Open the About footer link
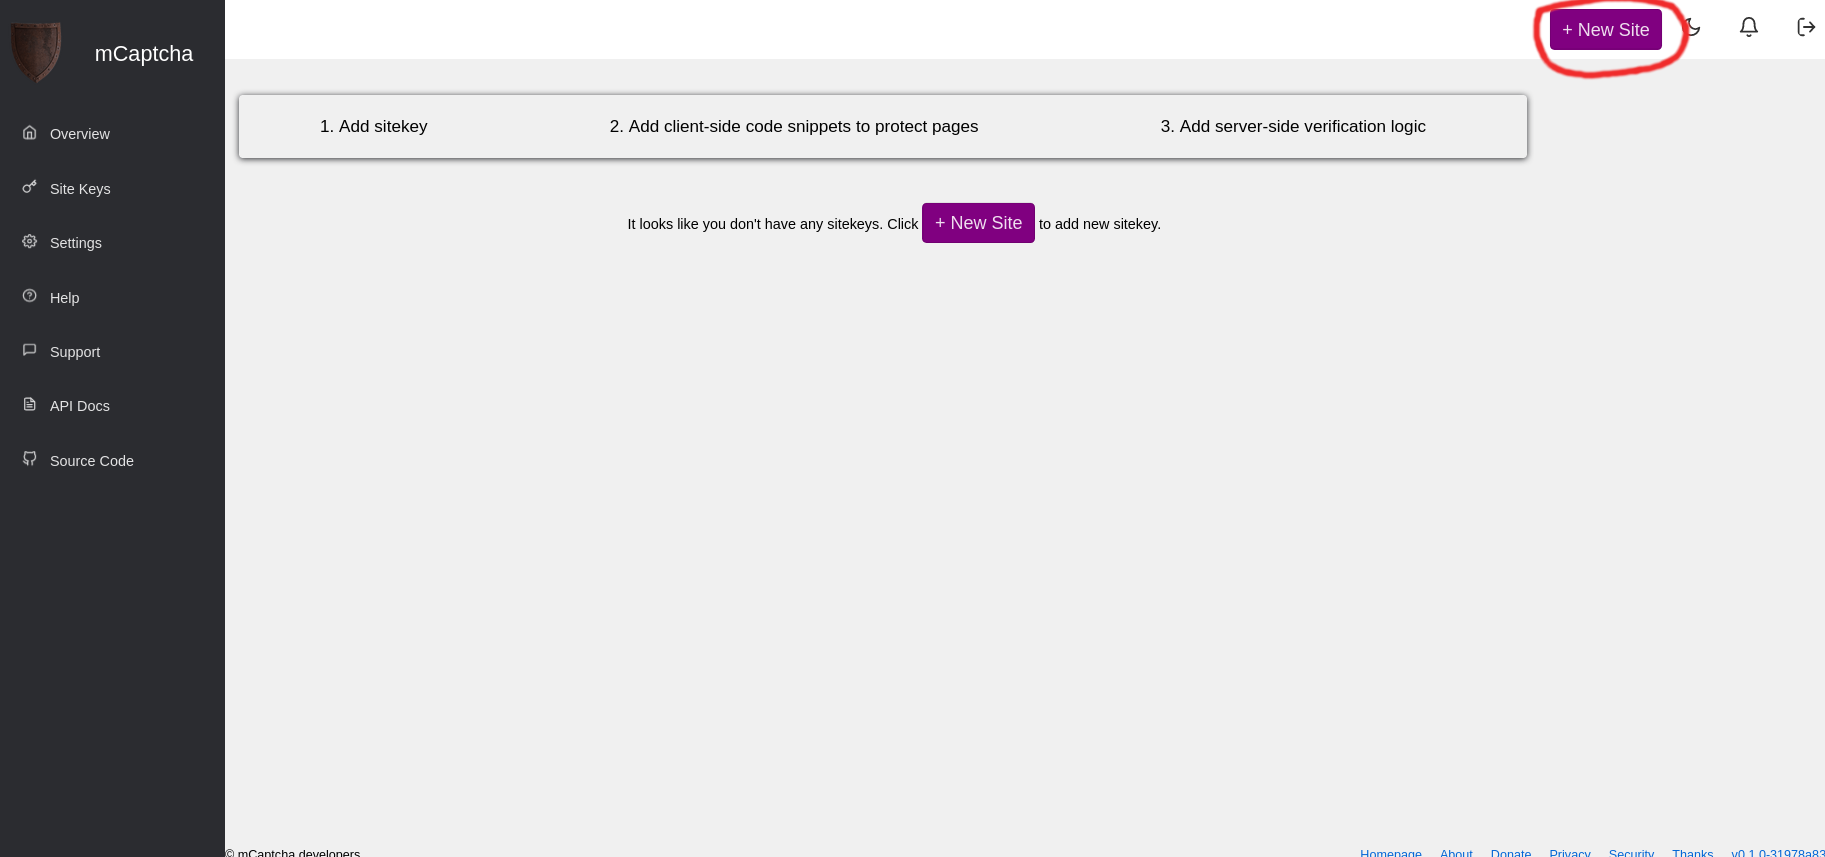The width and height of the screenshot is (1825, 857). click(1456, 852)
